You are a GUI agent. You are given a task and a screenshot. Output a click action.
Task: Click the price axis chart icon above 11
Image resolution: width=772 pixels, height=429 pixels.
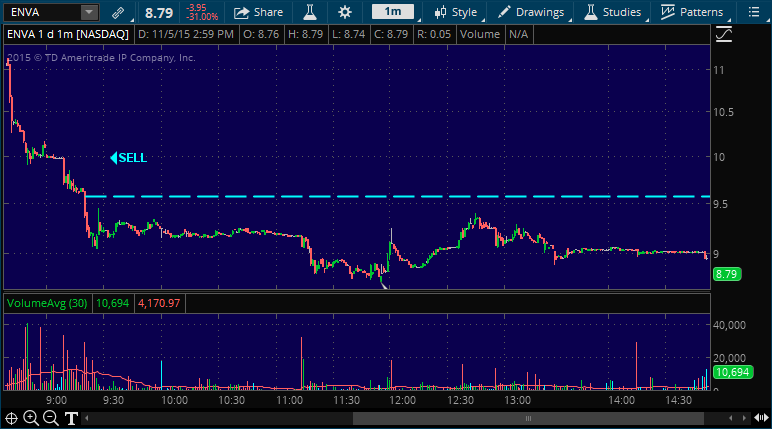coord(724,34)
